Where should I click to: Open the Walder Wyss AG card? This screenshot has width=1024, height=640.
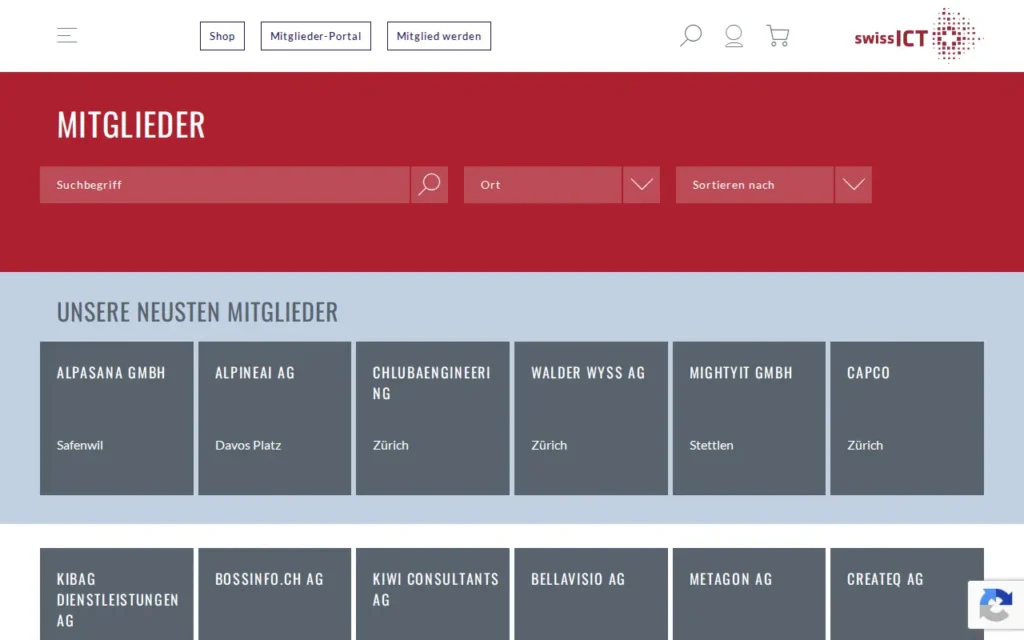[591, 418]
